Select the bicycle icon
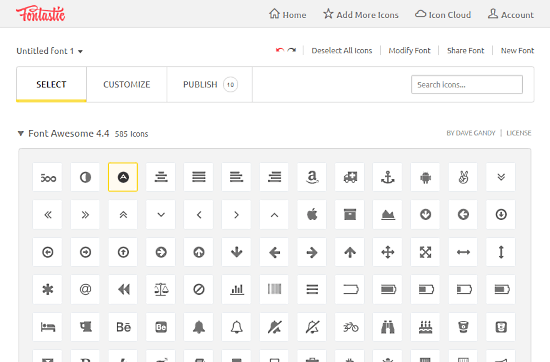This screenshot has width=550, height=362. pyautogui.click(x=350, y=327)
